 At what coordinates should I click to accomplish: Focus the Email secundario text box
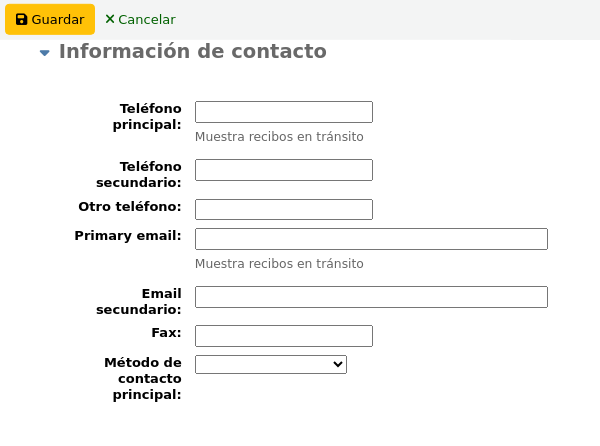pyautogui.click(x=371, y=297)
